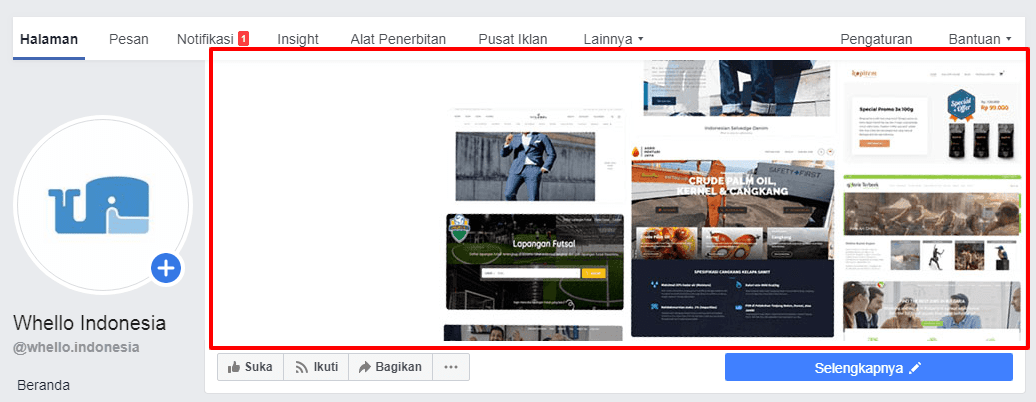Image resolution: width=1036 pixels, height=402 pixels.
Task: Add a profile photo with the plus icon
Action: point(166,268)
